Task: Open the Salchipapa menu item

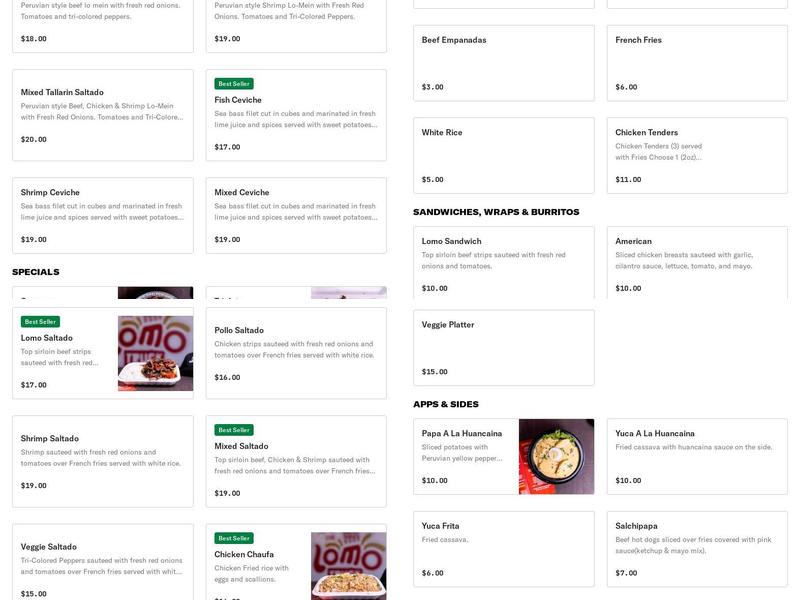Action: tap(696, 548)
